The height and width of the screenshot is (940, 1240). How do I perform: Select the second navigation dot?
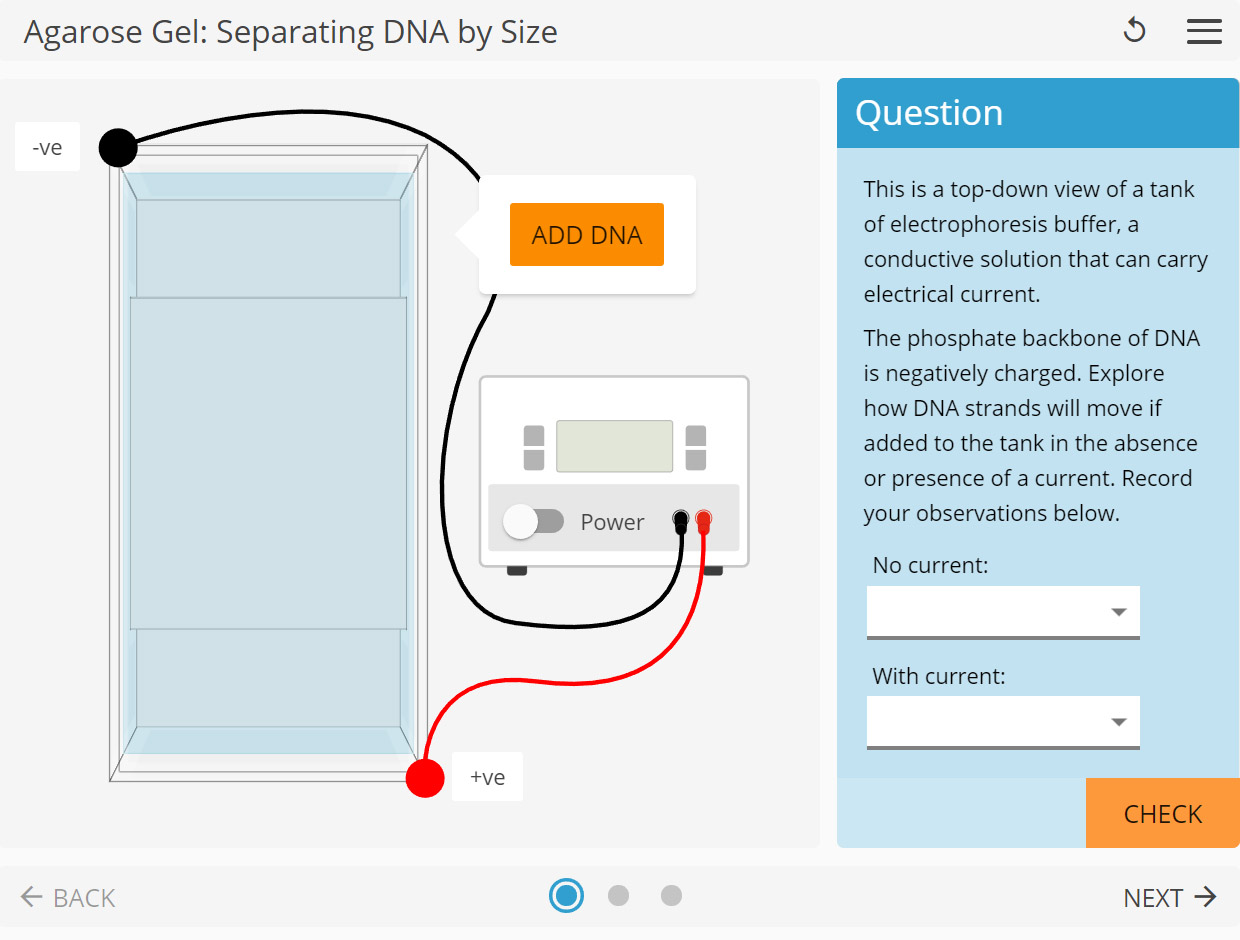pos(619,895)
